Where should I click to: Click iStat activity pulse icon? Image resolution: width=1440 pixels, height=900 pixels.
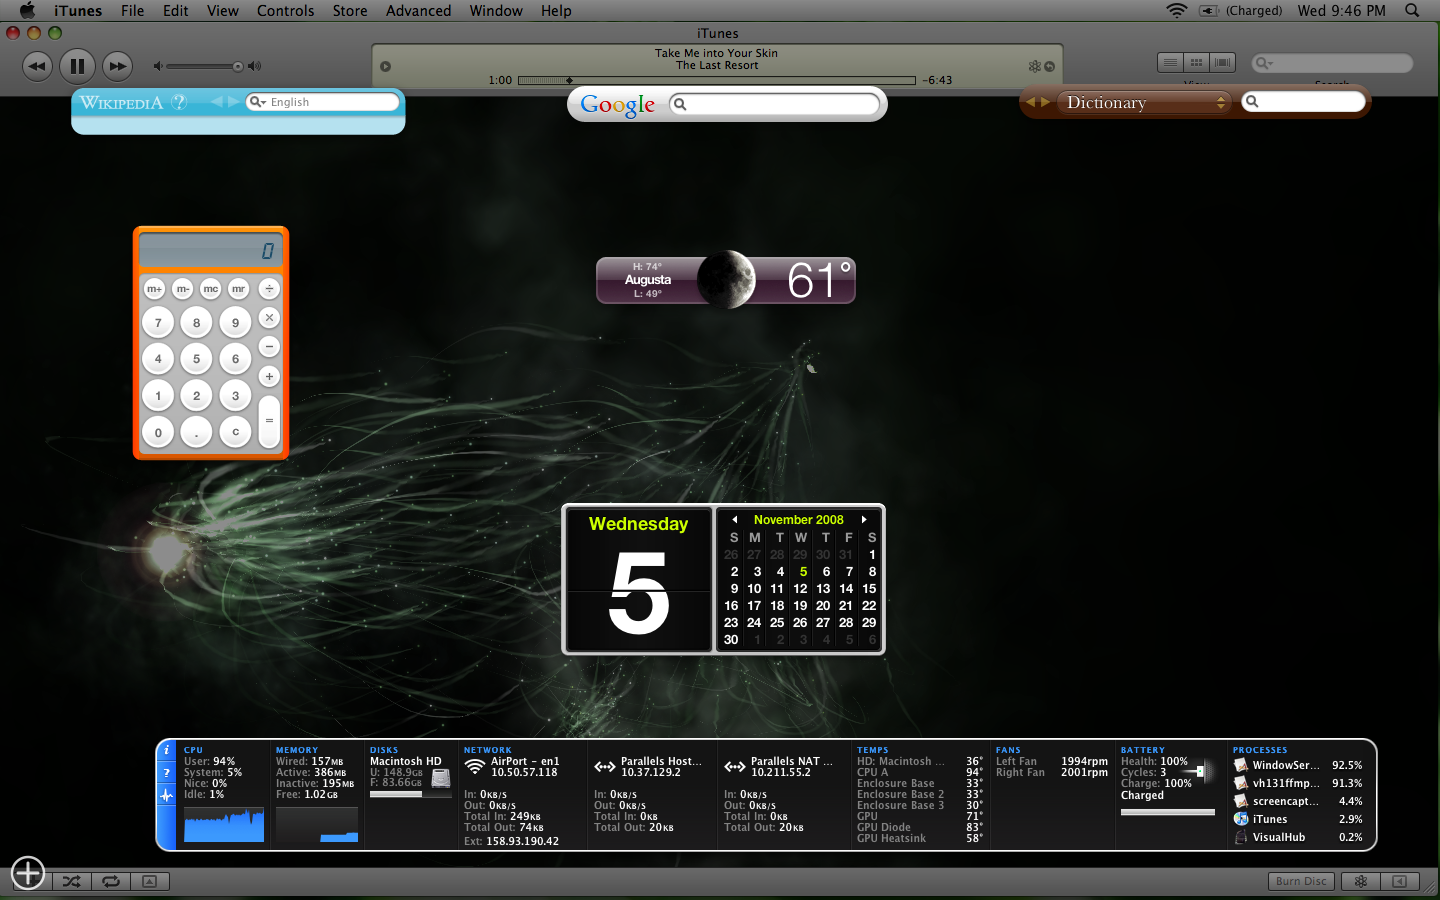(x=166, y=795)
